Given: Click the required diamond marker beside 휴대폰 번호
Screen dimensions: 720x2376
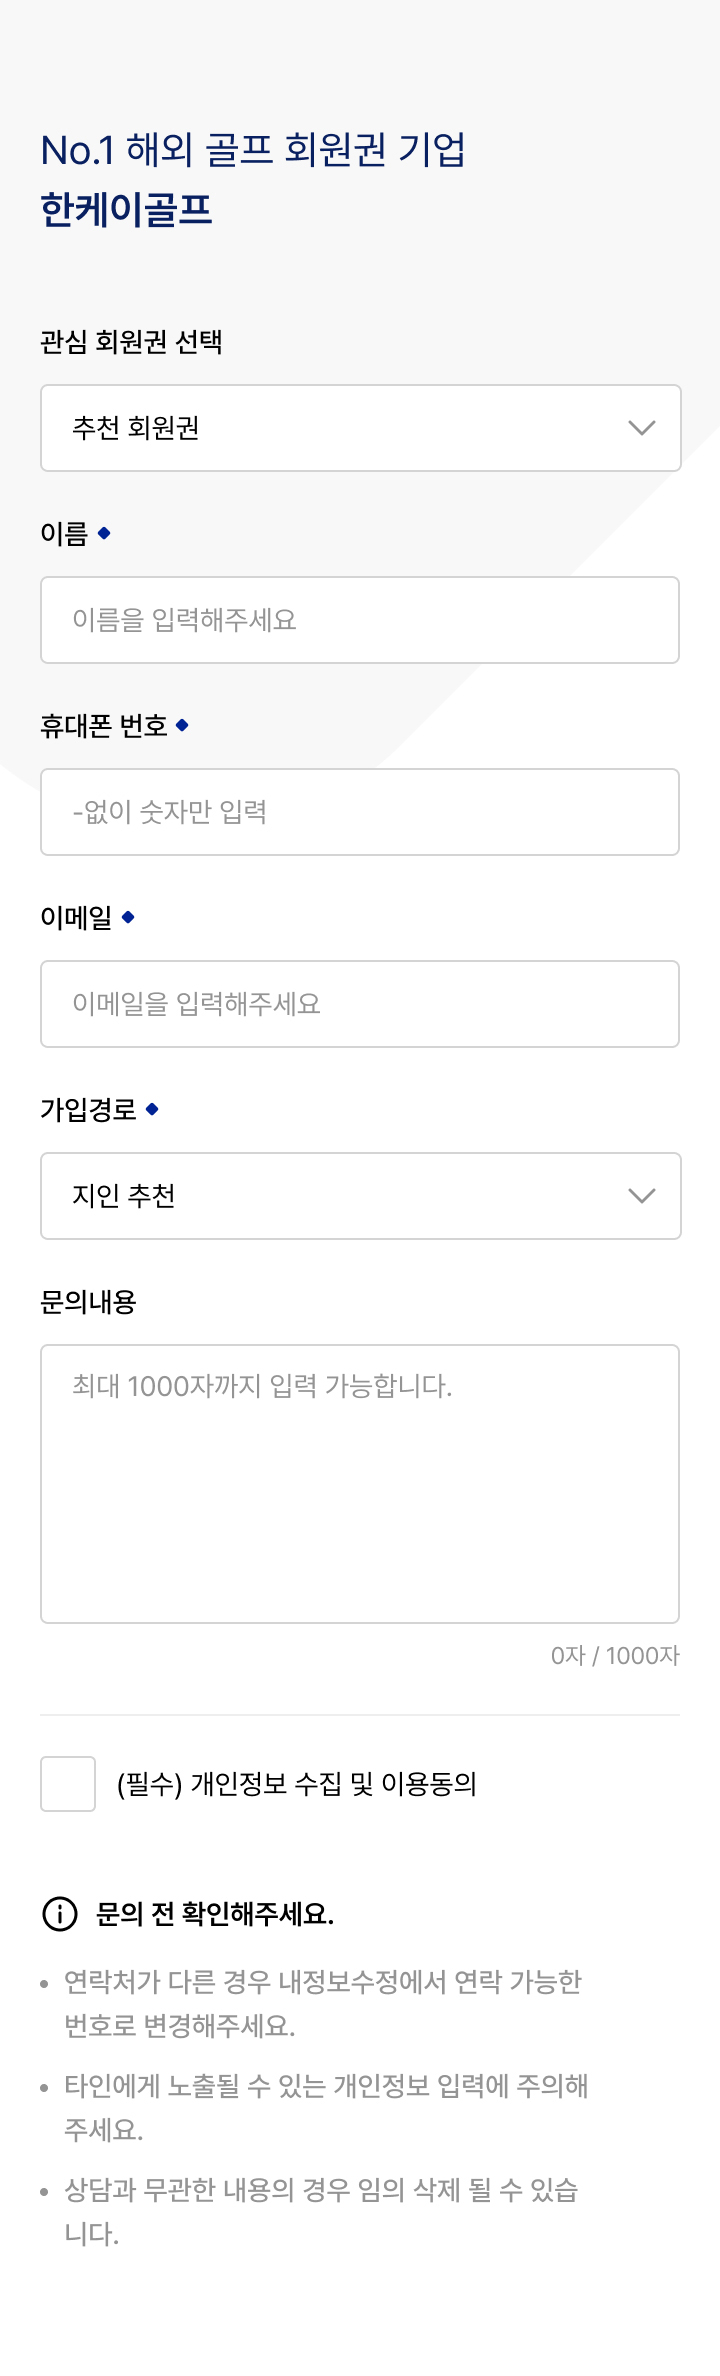Looking at the screenshot, I should [x=182, y=725].
